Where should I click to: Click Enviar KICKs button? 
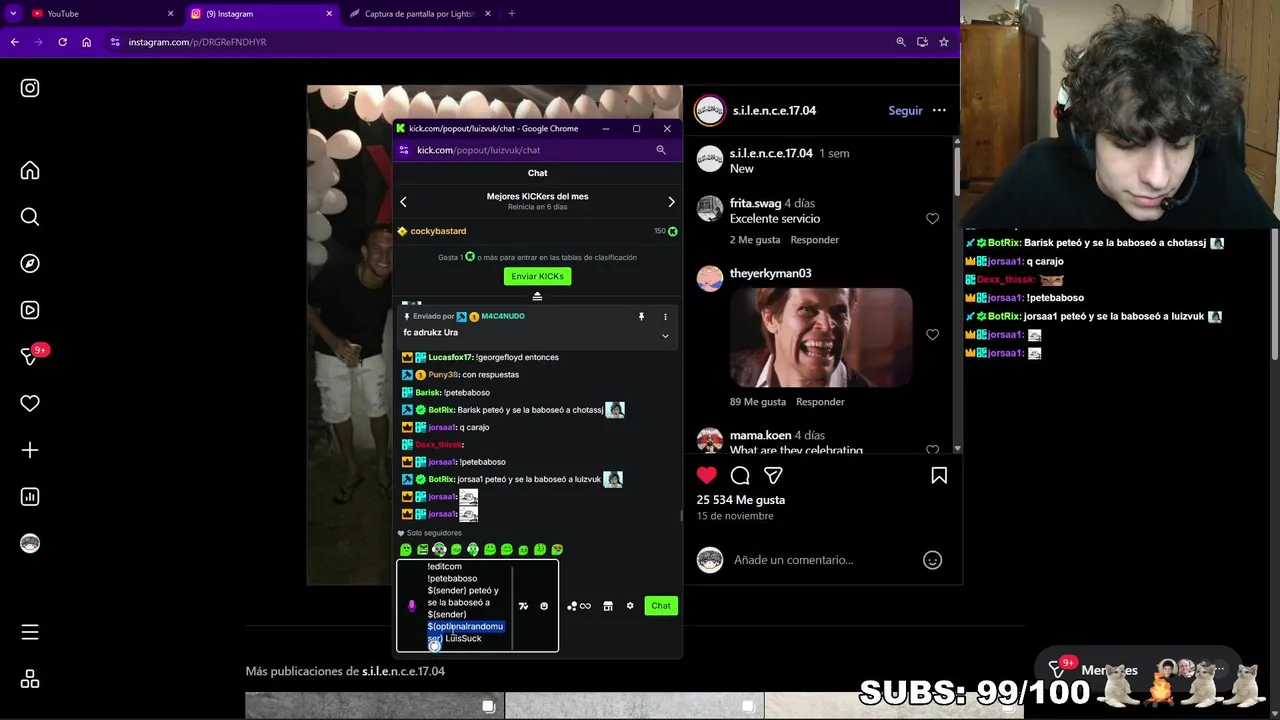click(537, 276)
